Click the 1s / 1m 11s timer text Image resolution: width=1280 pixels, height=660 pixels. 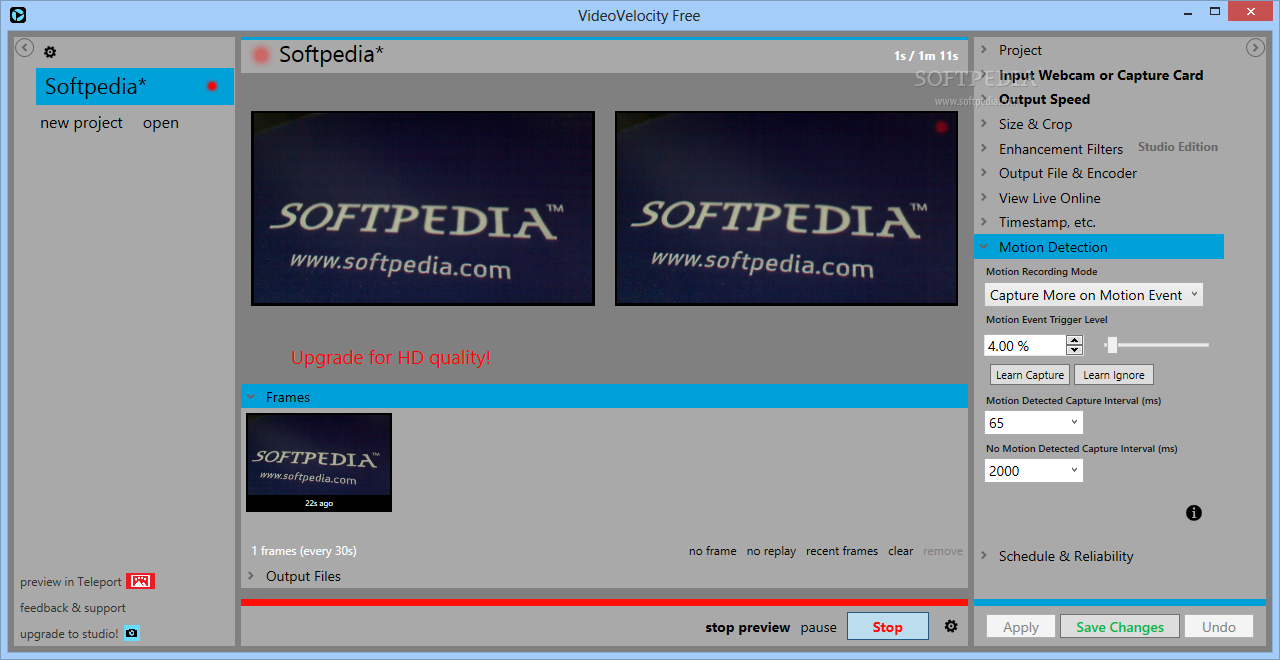point(926,56)
